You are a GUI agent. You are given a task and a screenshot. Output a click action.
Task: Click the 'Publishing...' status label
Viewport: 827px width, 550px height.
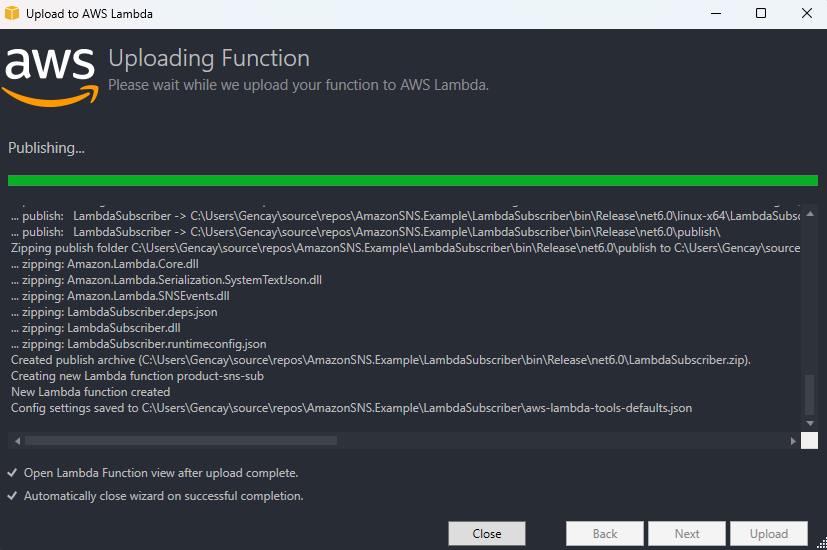pos(47,148)
